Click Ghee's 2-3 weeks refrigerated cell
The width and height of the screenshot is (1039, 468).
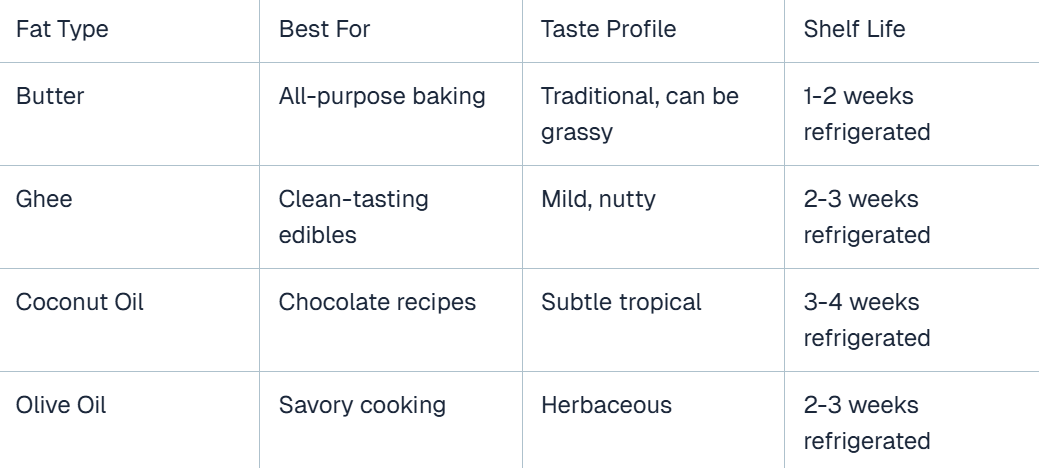[x=912, y=217]
